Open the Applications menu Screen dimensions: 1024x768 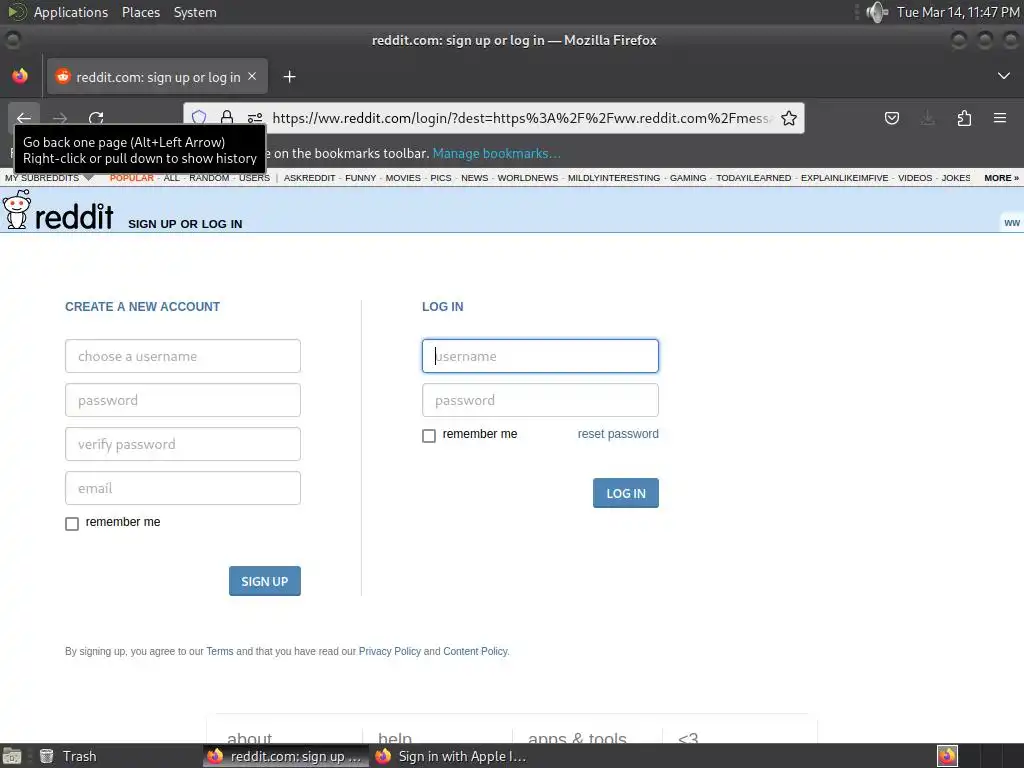click(x=71, y=12)
